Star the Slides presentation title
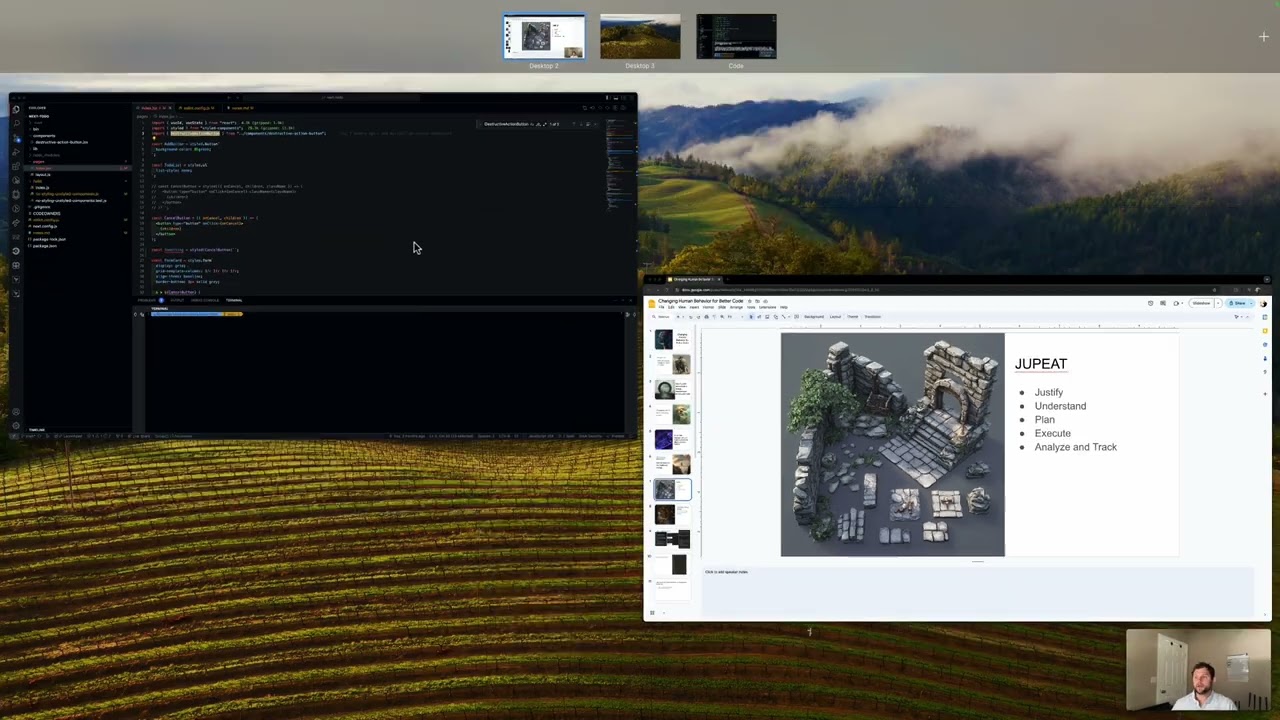This screenshot has height=720, width=1280. click(x=748, y=301)
